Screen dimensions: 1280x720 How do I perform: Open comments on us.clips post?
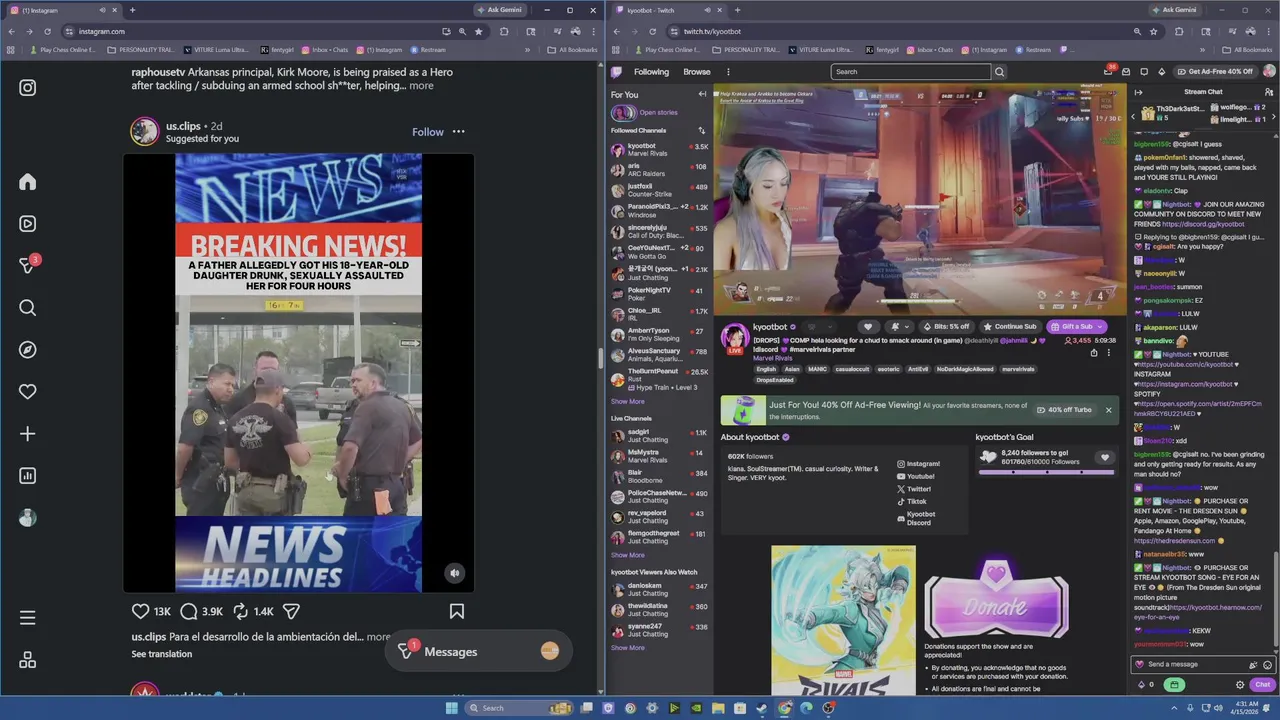[x=189, y=611]
